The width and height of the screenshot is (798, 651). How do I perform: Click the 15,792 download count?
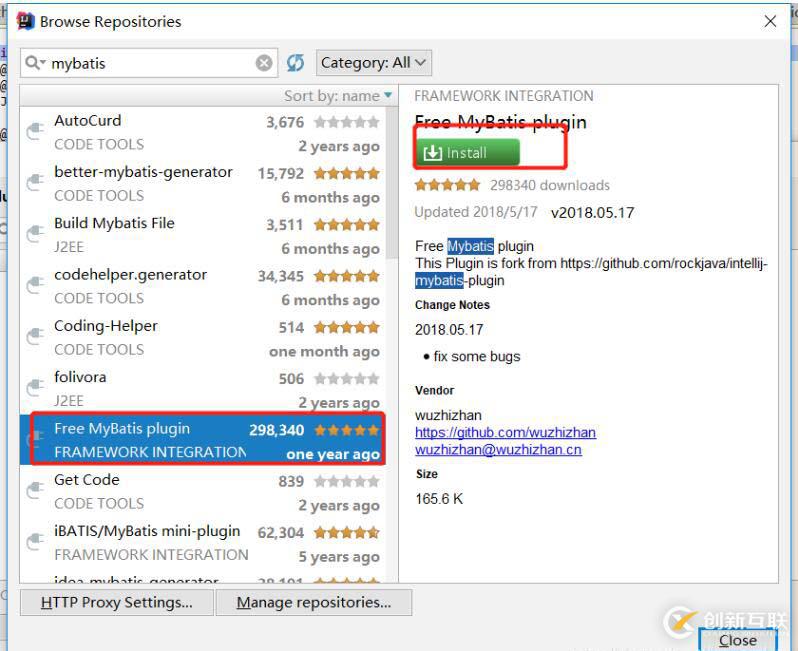coord(280,174)
